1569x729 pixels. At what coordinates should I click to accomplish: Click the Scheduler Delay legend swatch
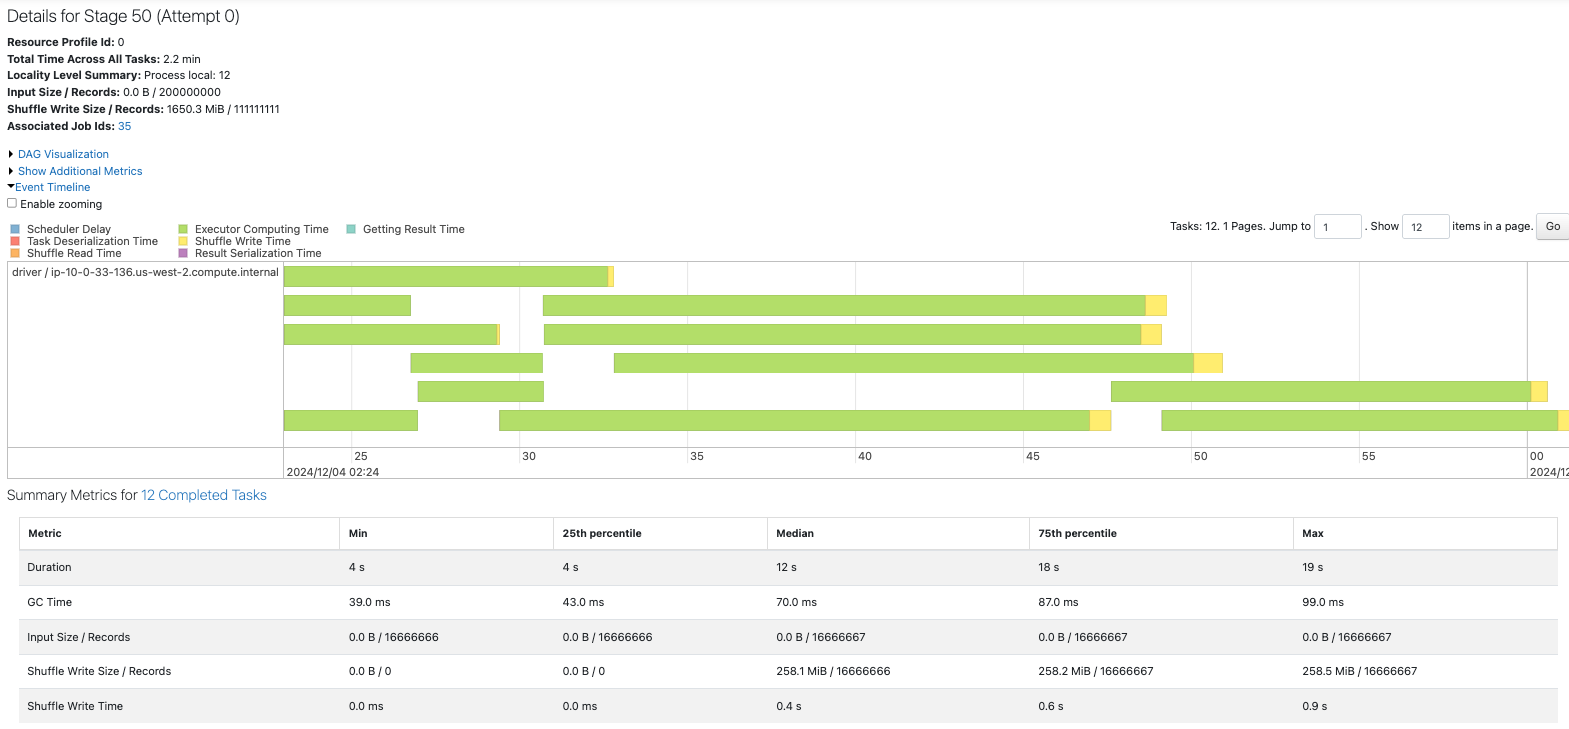click(15, 229)
